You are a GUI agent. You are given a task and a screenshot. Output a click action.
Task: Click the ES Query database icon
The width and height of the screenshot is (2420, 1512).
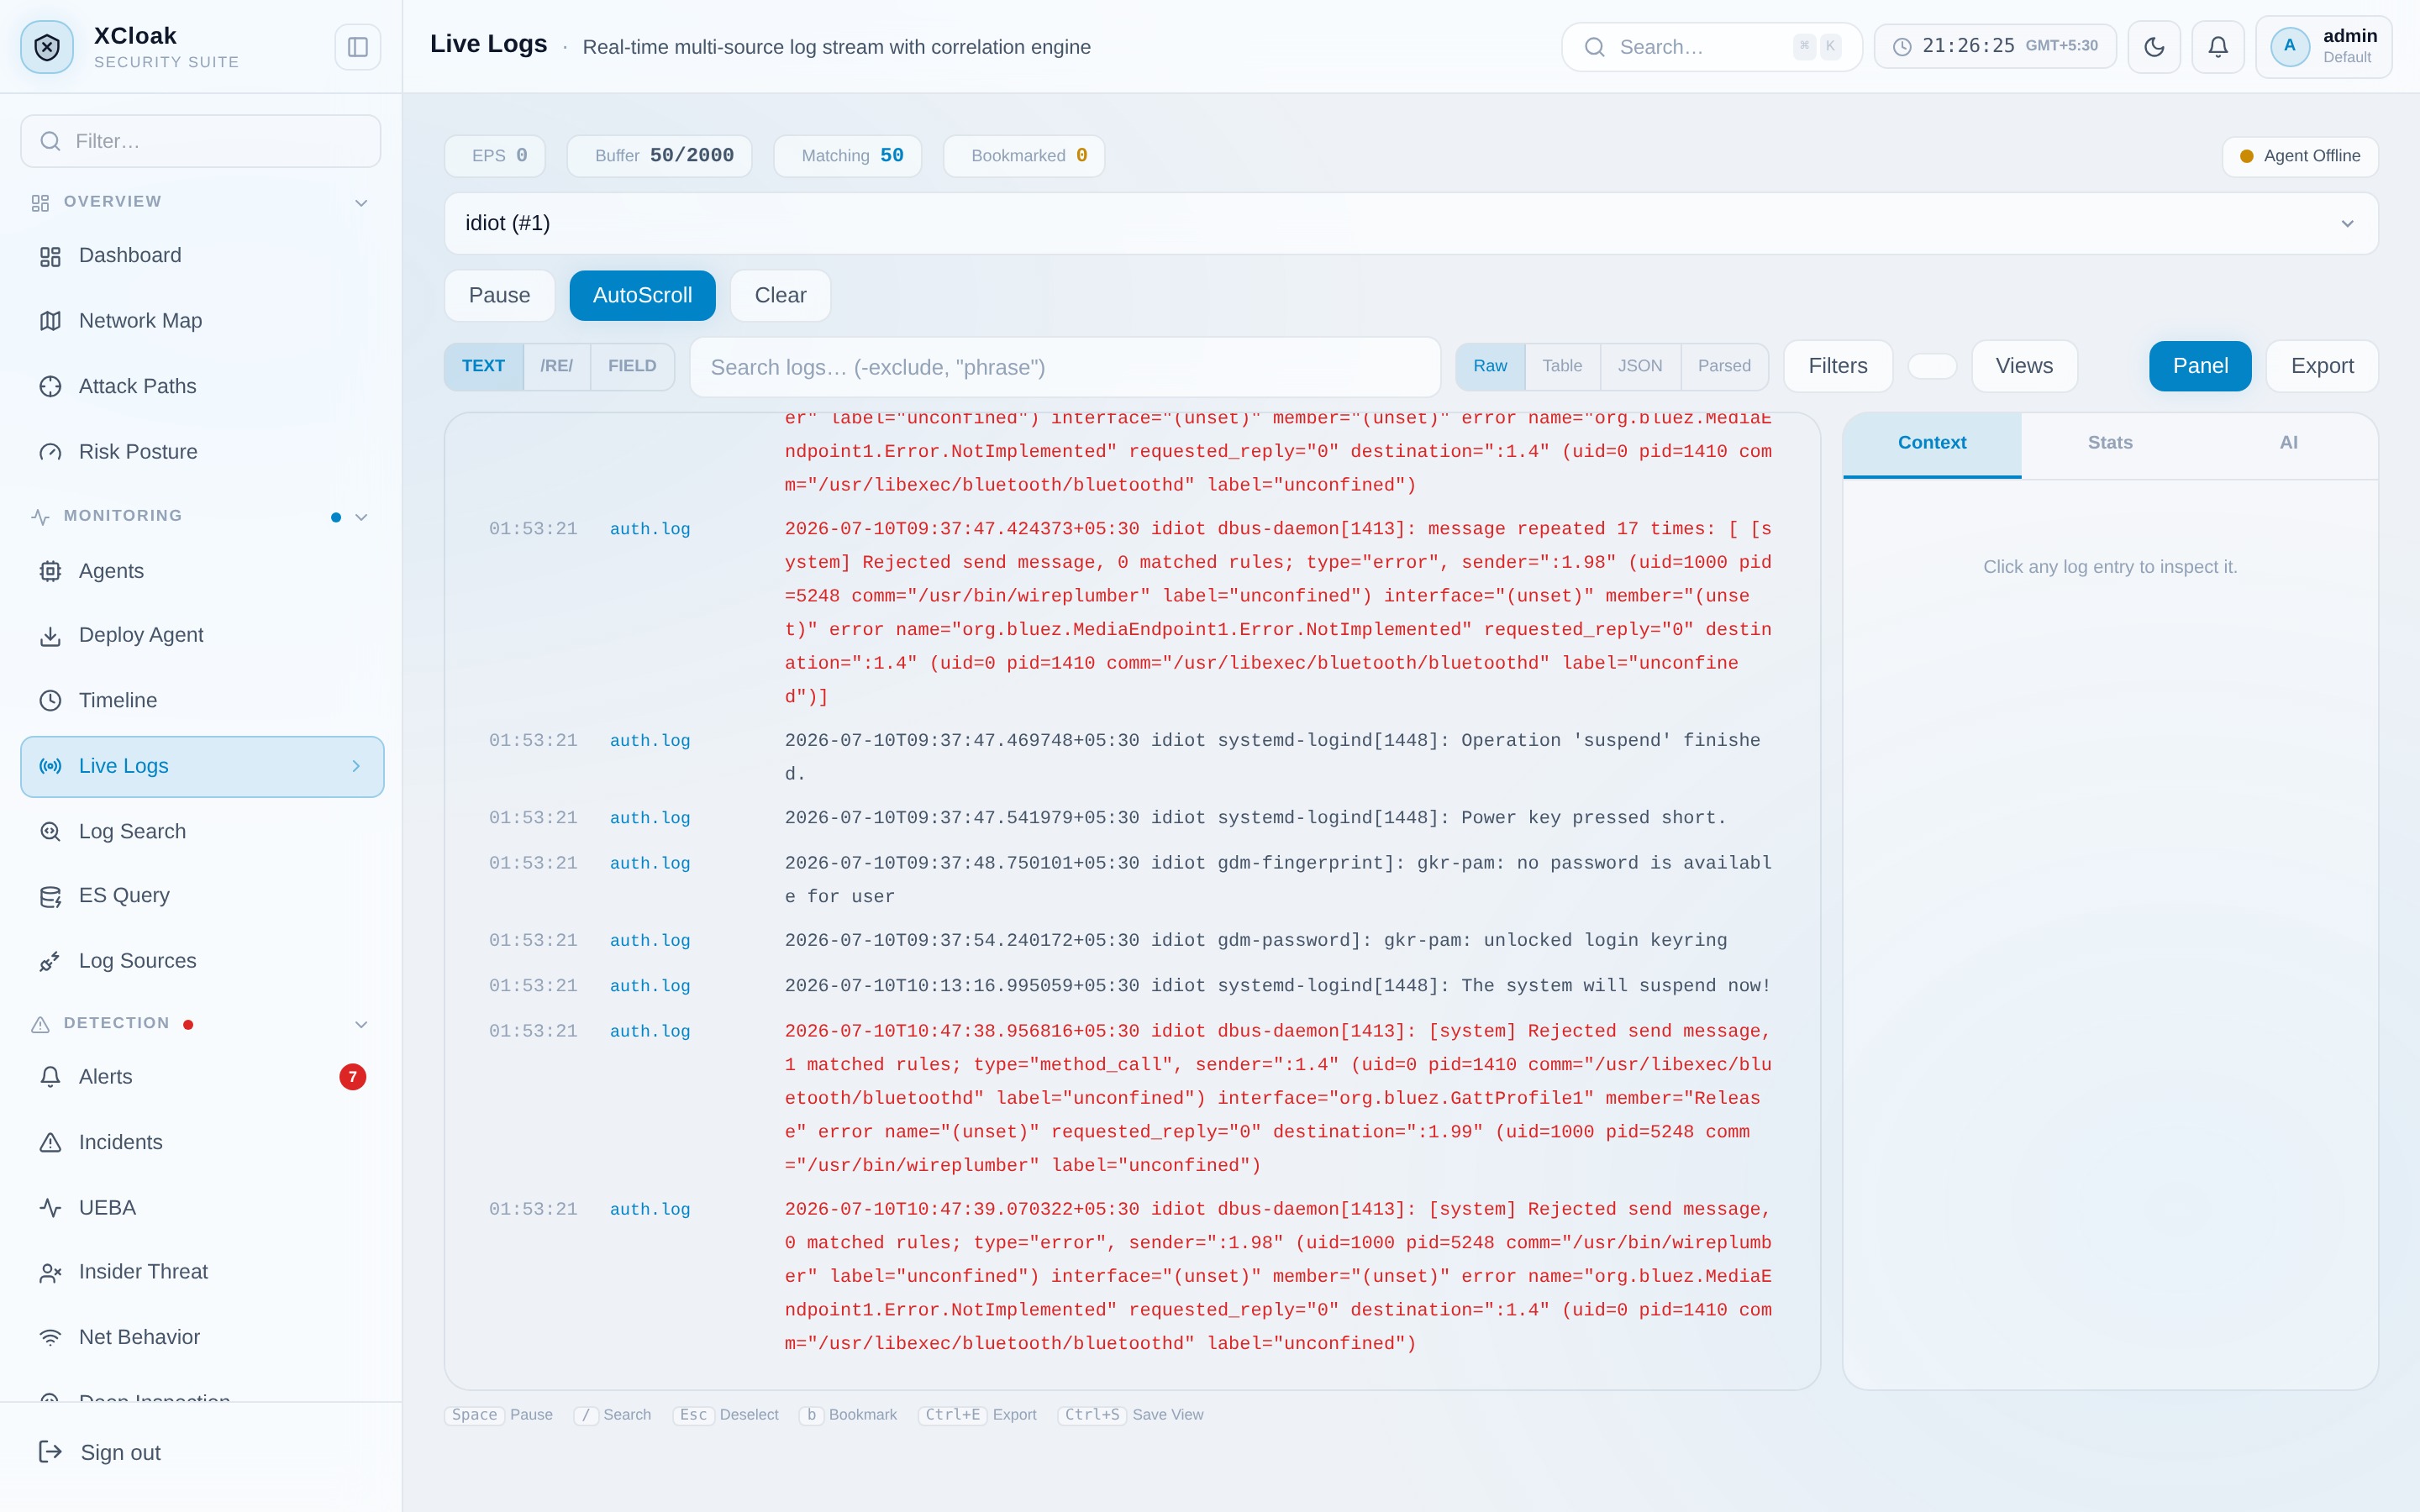pyautogui.click(x=50, y=897)
